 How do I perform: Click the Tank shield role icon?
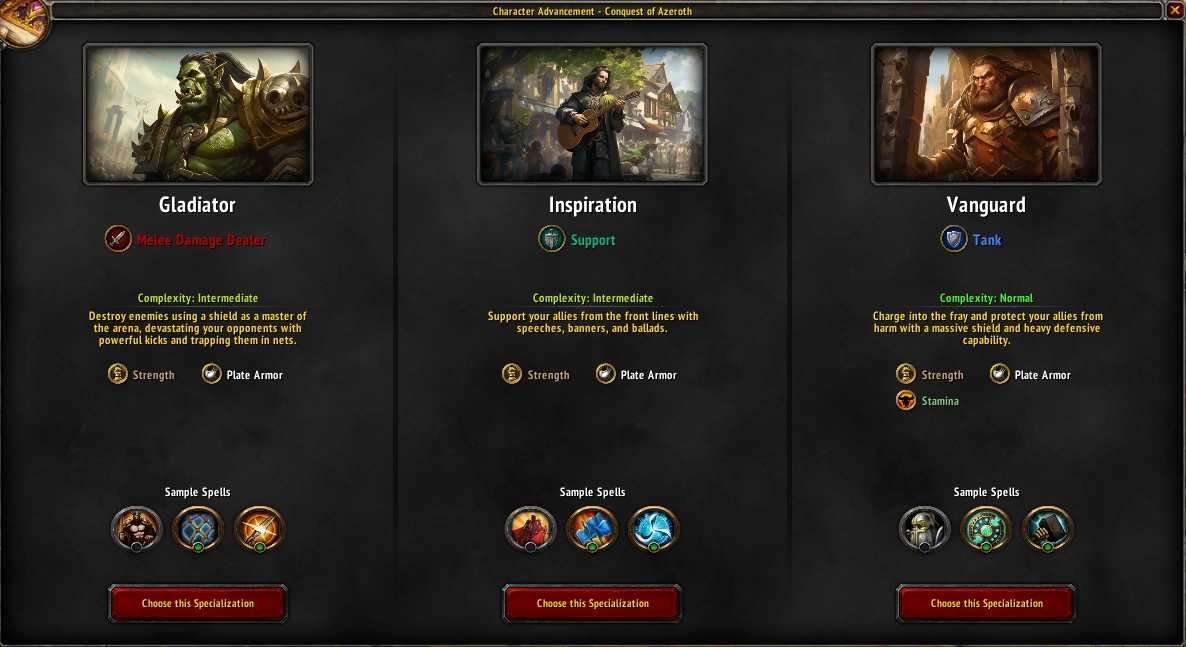click(954, 239)
